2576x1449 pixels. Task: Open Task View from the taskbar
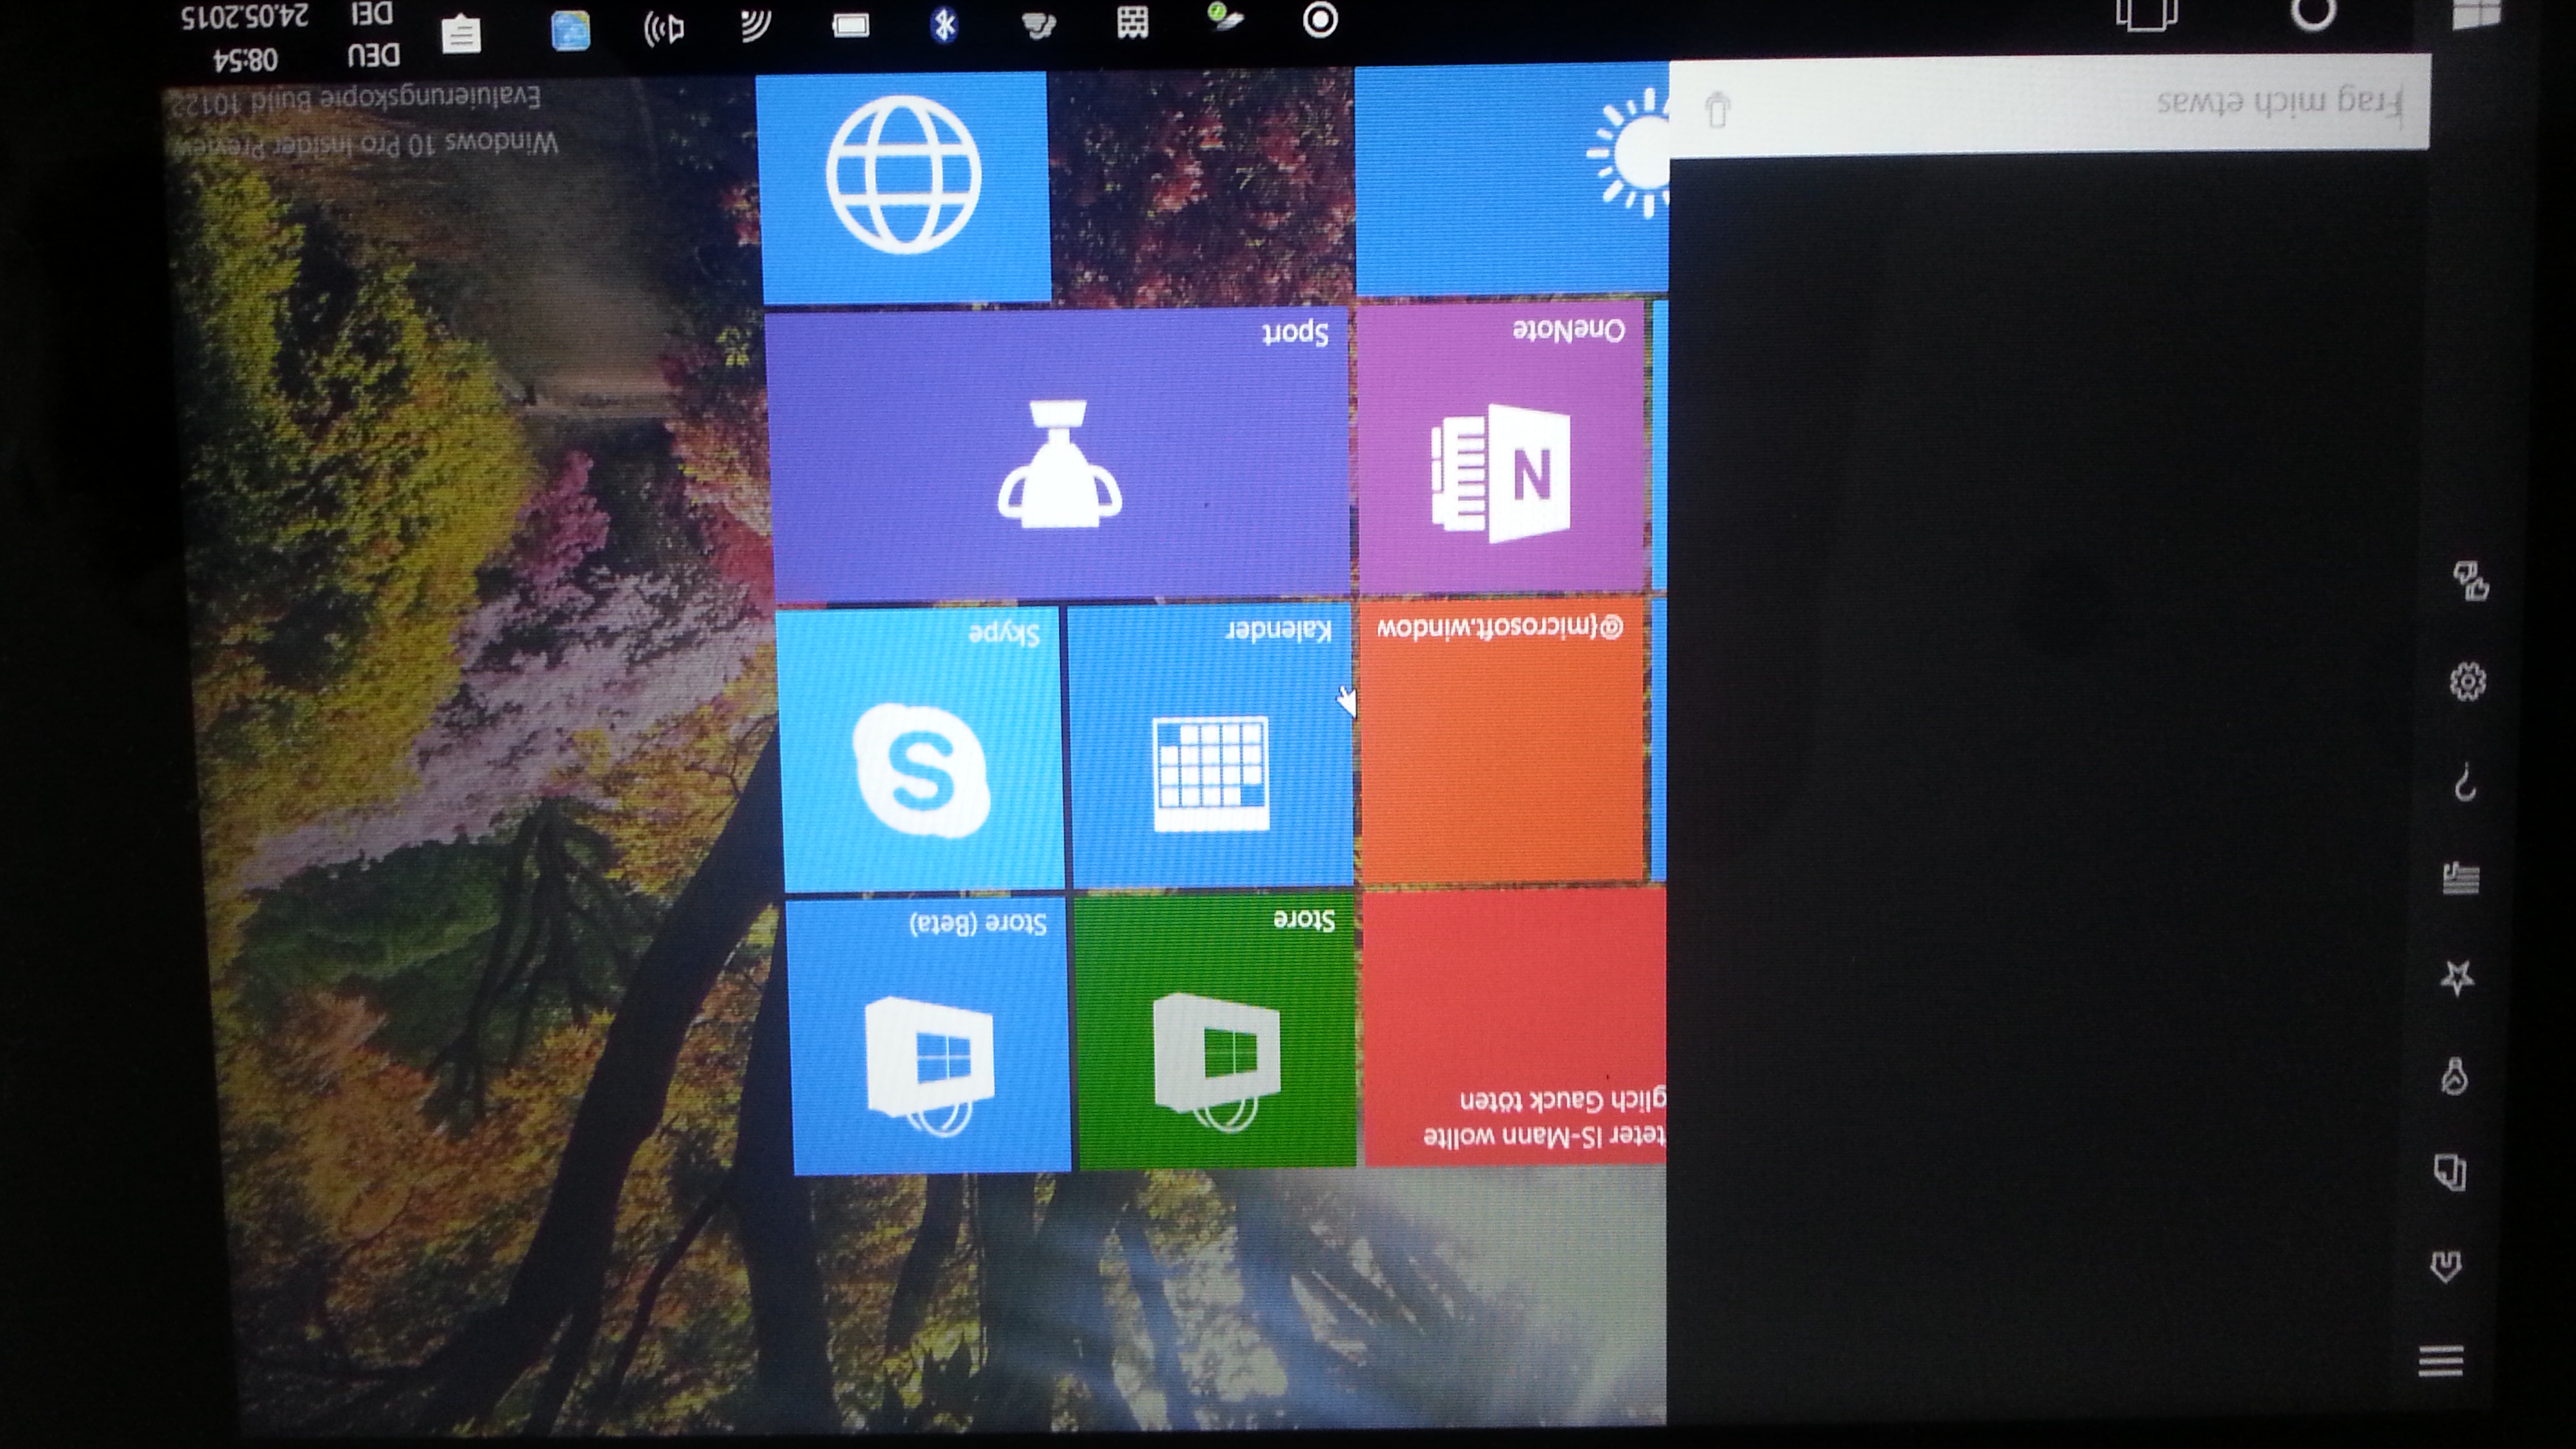[x=2147, y=14]
